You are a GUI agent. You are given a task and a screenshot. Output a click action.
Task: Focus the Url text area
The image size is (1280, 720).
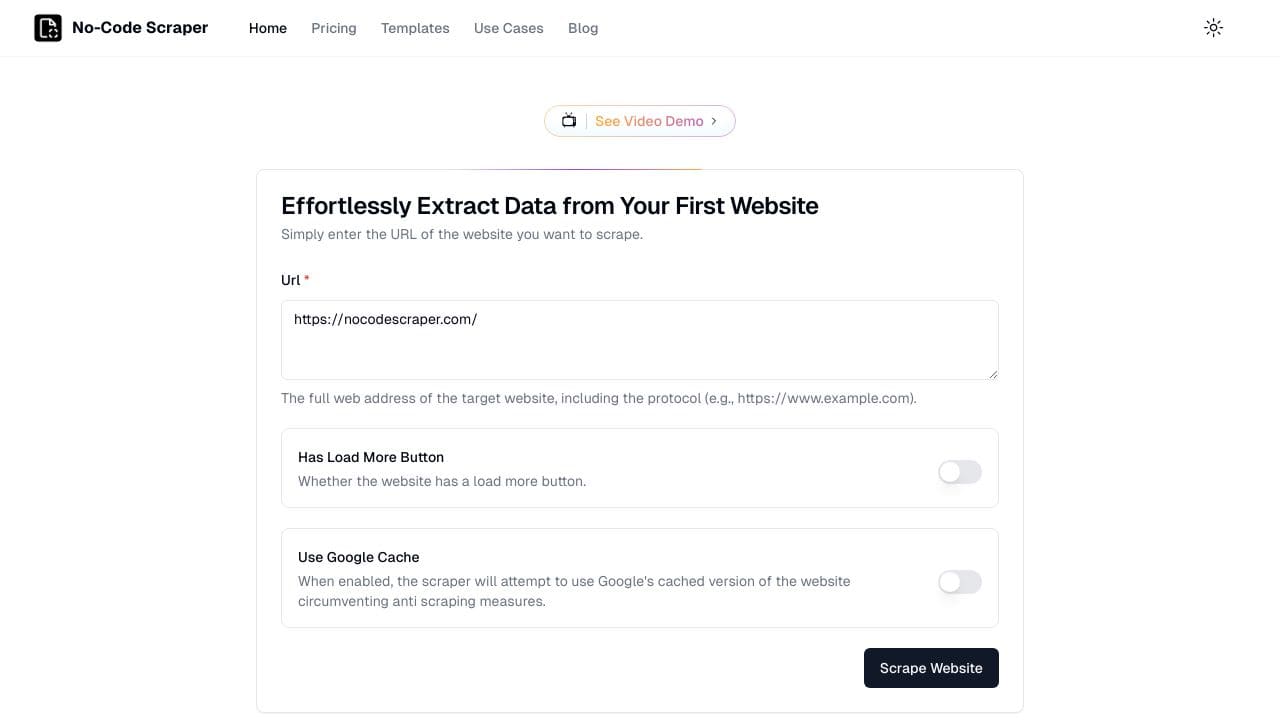[x=640, y=340]
